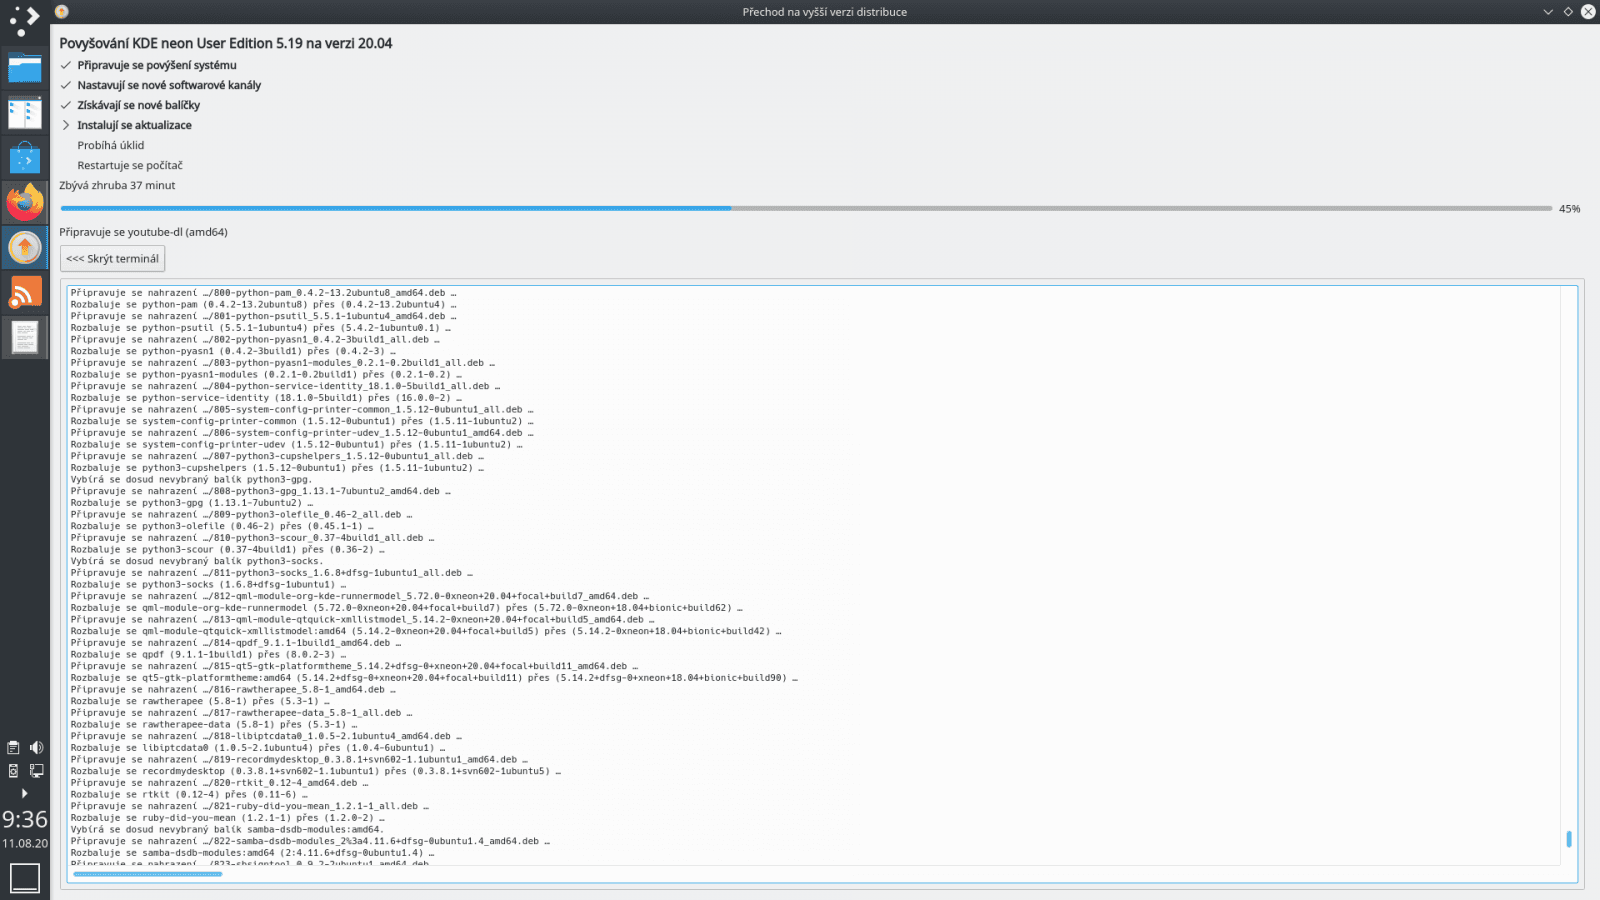Click the volume icon in the system tray
The width and height of the screenshot is (1600, 900).
[x=36, y=747]
